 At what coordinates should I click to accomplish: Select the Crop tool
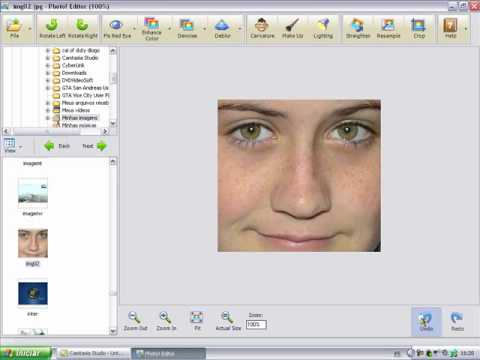[x=419, y=29]
